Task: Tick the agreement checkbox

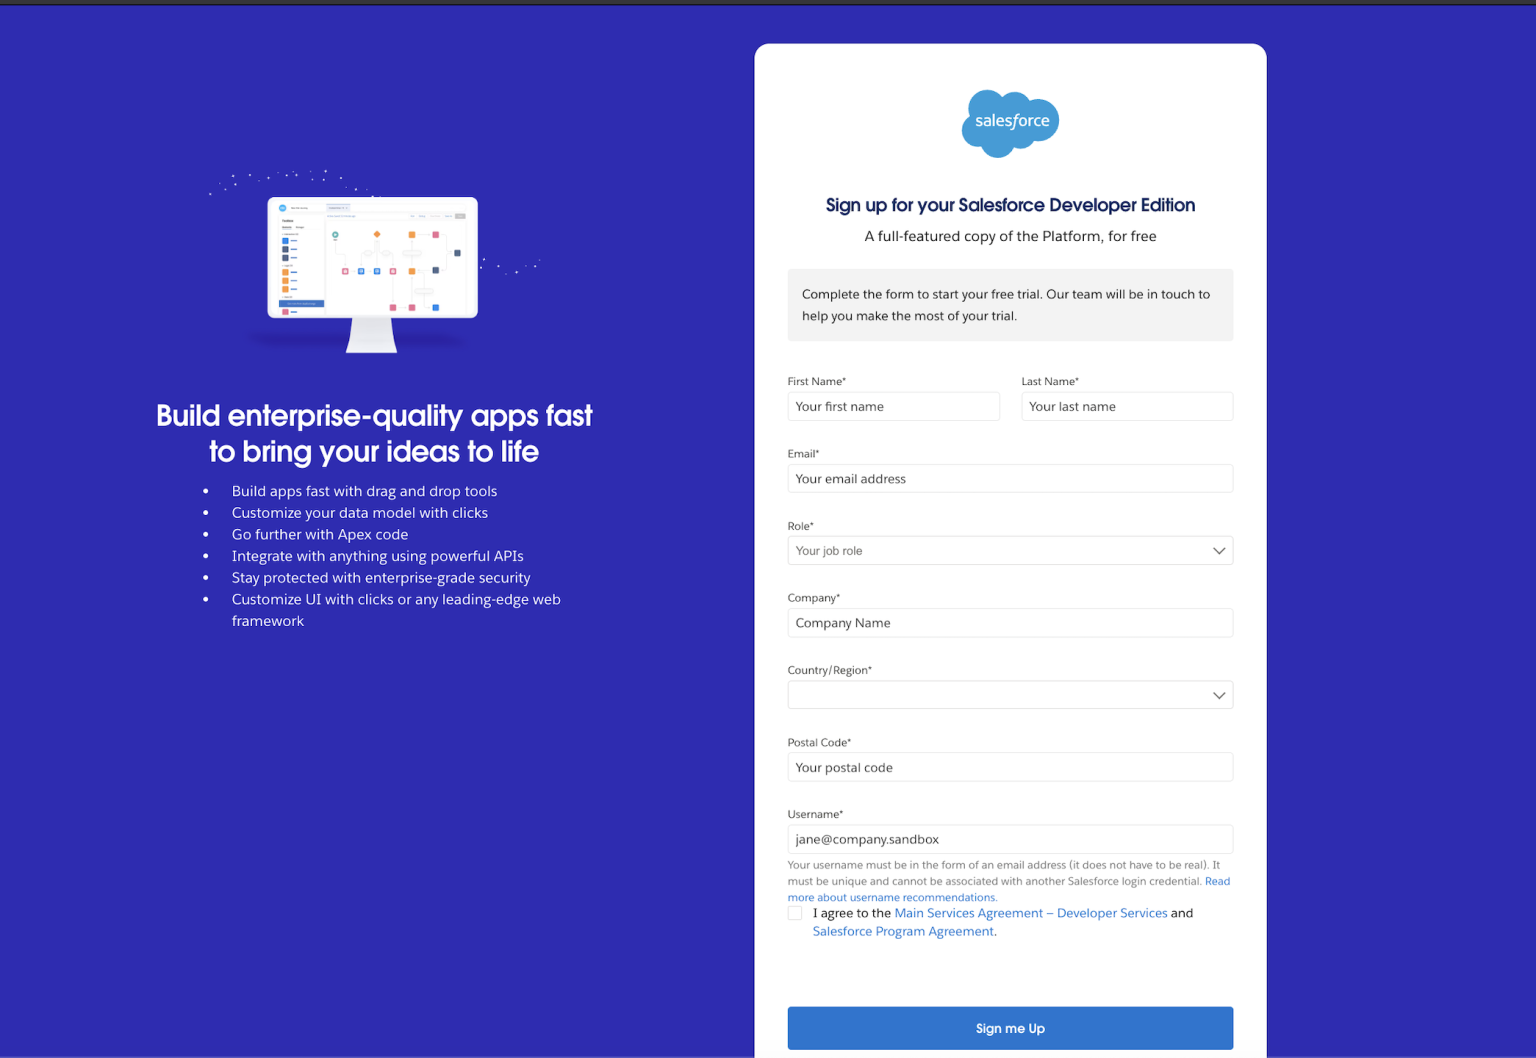Action: click(795, 913)
